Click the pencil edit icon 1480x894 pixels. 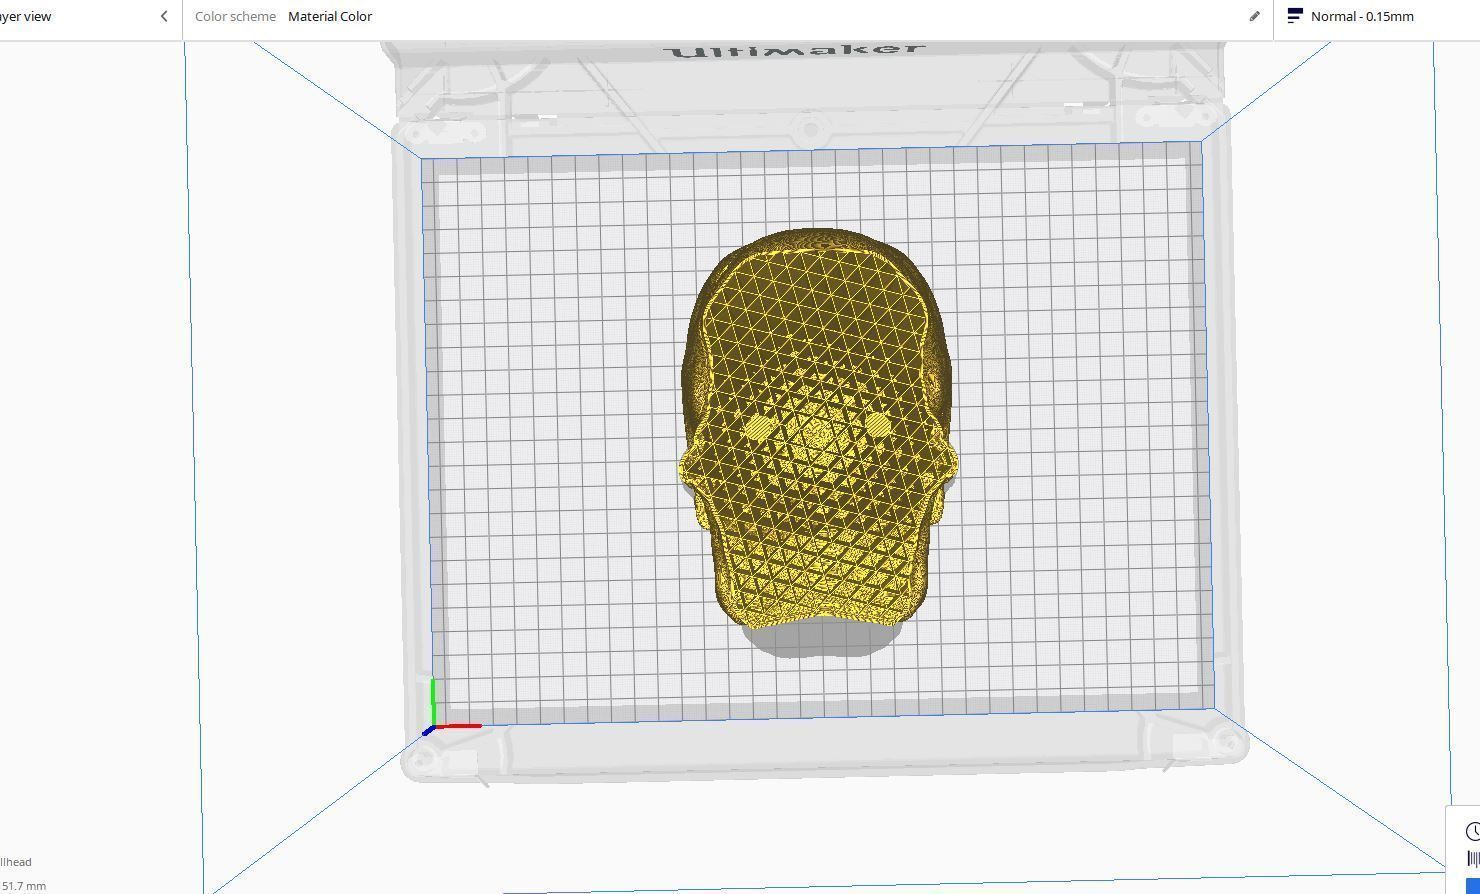(x=1254, y=17)
